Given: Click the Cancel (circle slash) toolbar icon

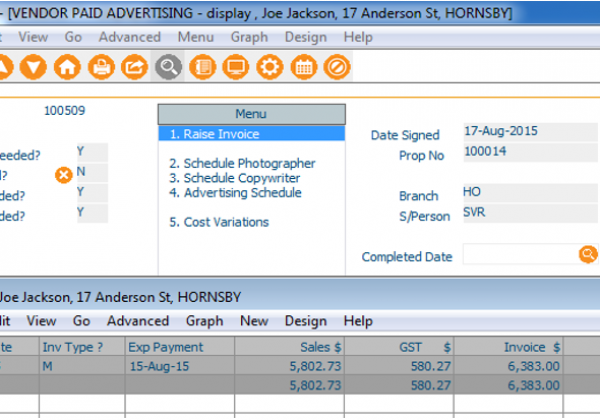Looking at the screenshot, I should (337, 67).
